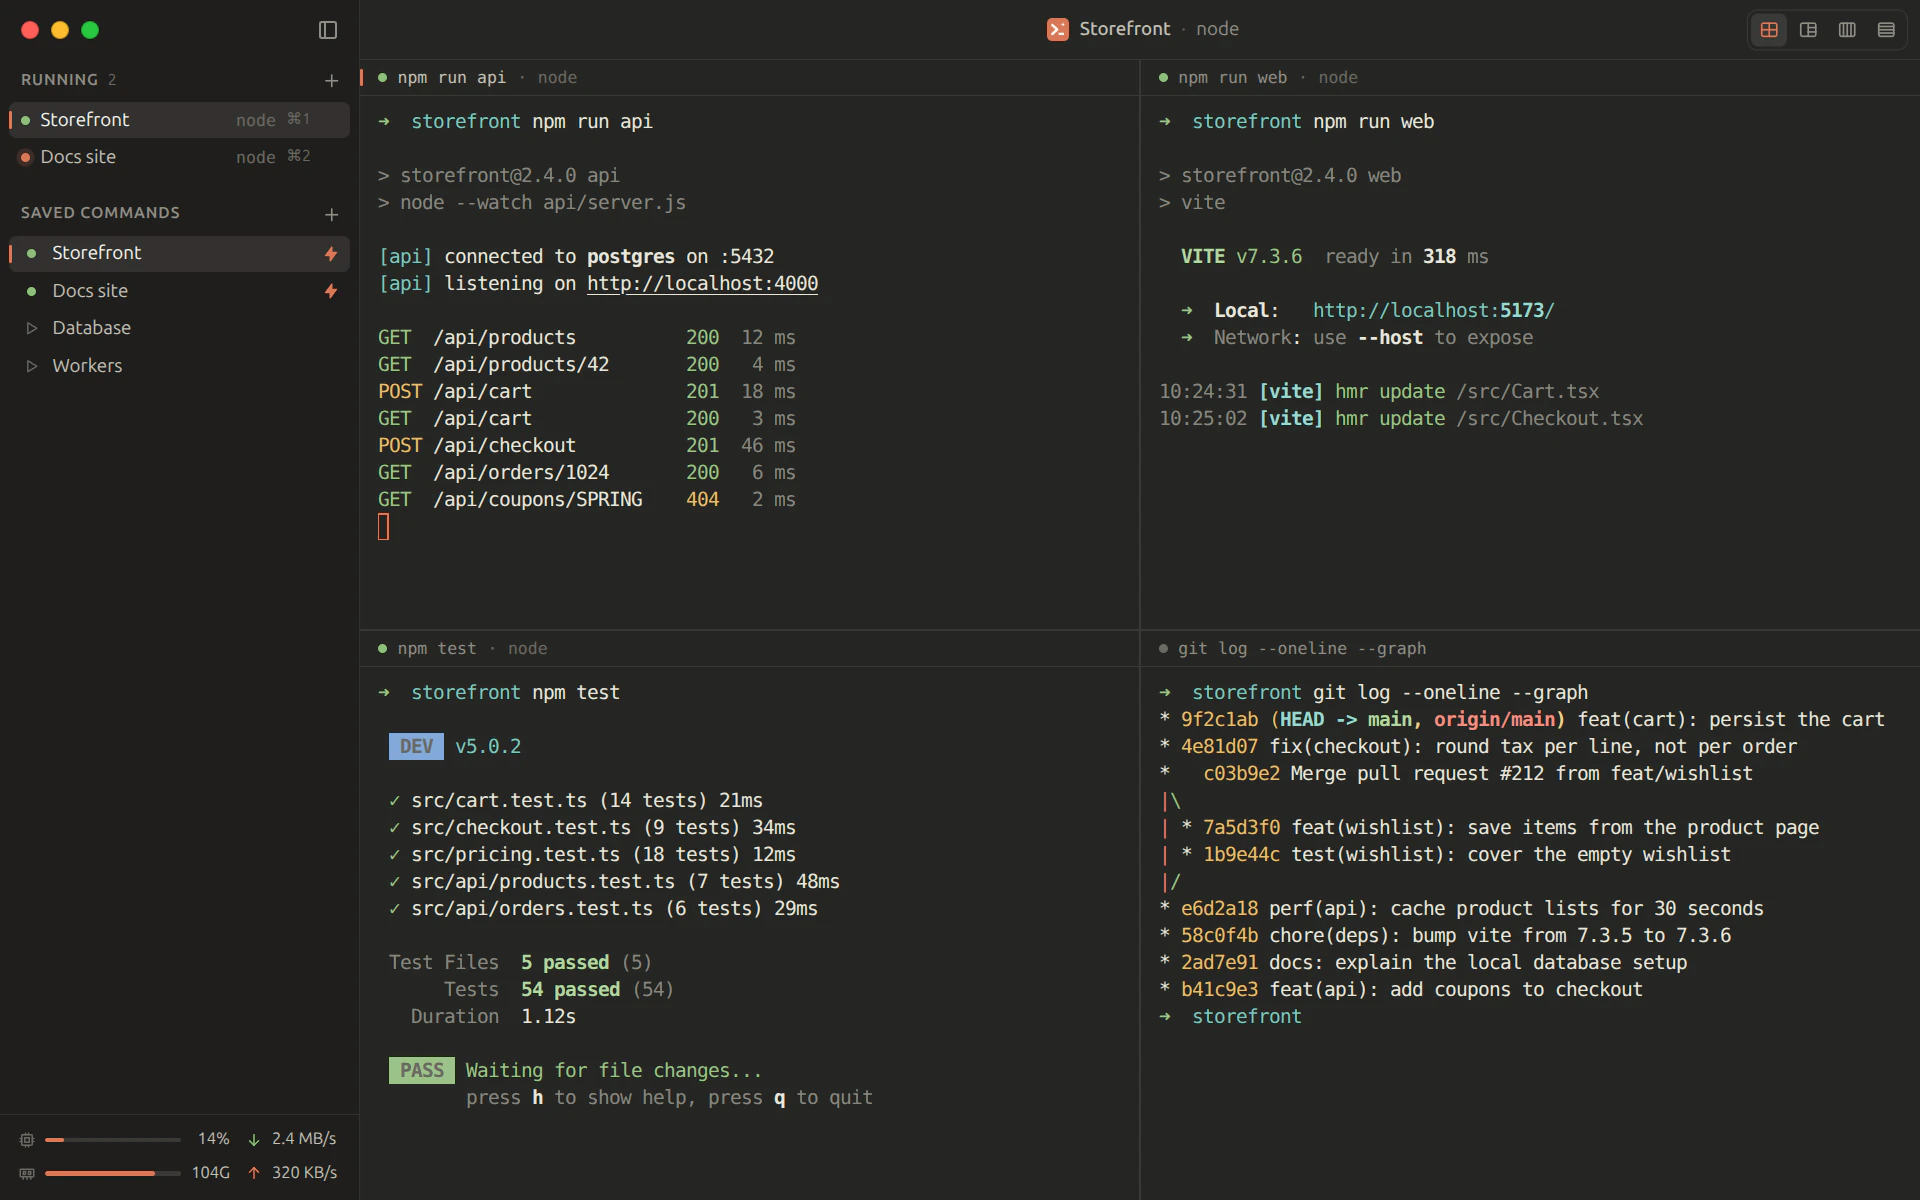Viewport: 1920px width, 1200px height.
Task: Add a new running session
Action: (332, 80)
